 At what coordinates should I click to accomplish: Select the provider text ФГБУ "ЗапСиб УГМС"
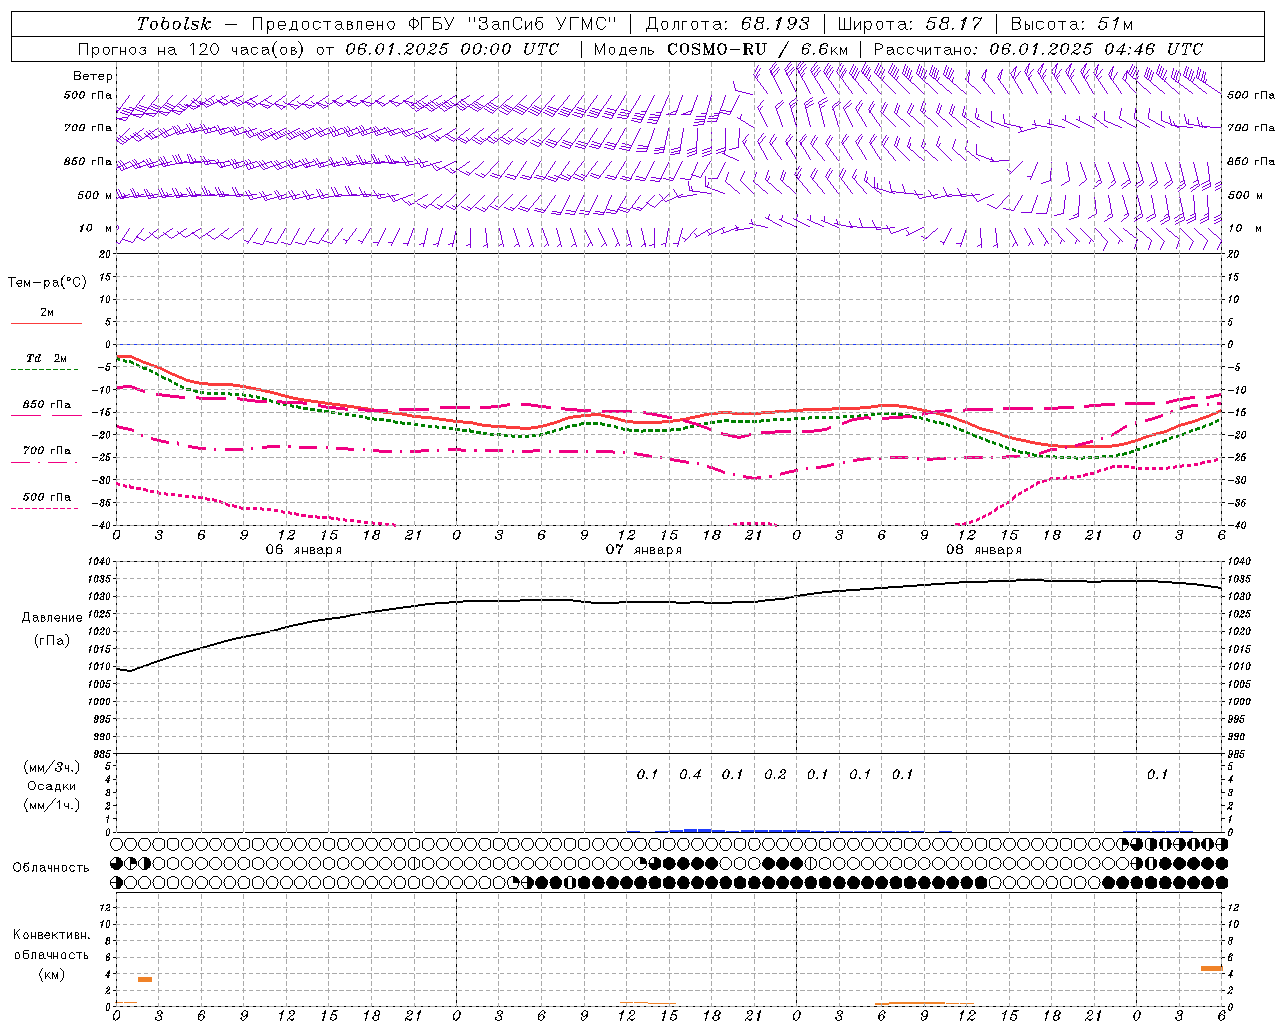pos(513,24)
